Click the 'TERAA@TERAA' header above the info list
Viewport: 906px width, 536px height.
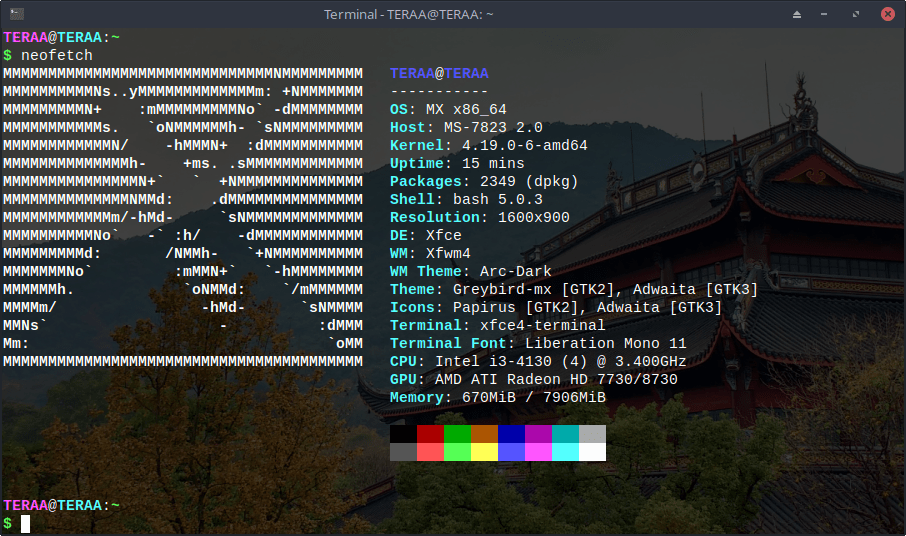tap(439, 73)
